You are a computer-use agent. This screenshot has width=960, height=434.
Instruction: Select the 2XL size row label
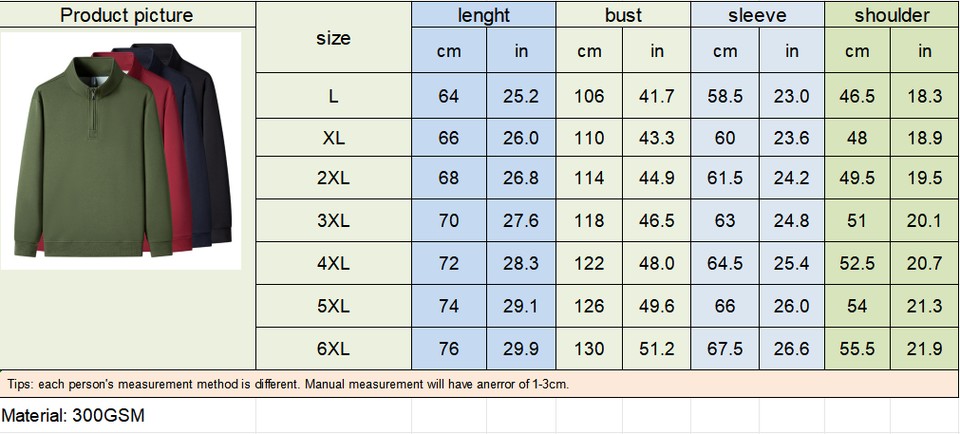333,178
